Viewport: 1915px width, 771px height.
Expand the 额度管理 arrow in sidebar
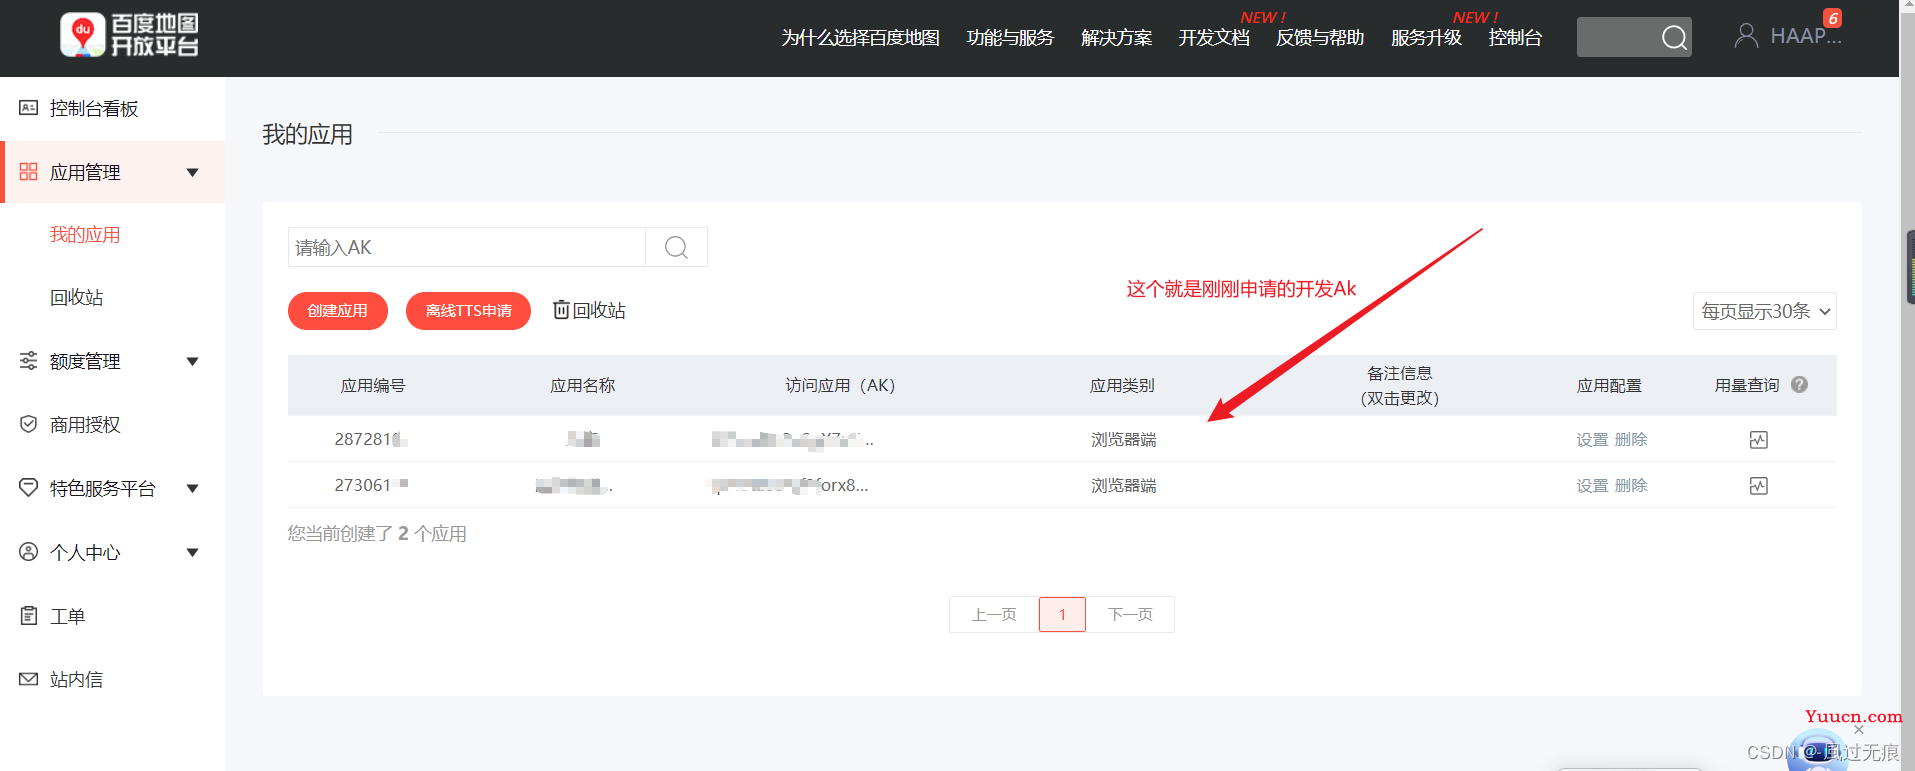click(x=193, y=362)
